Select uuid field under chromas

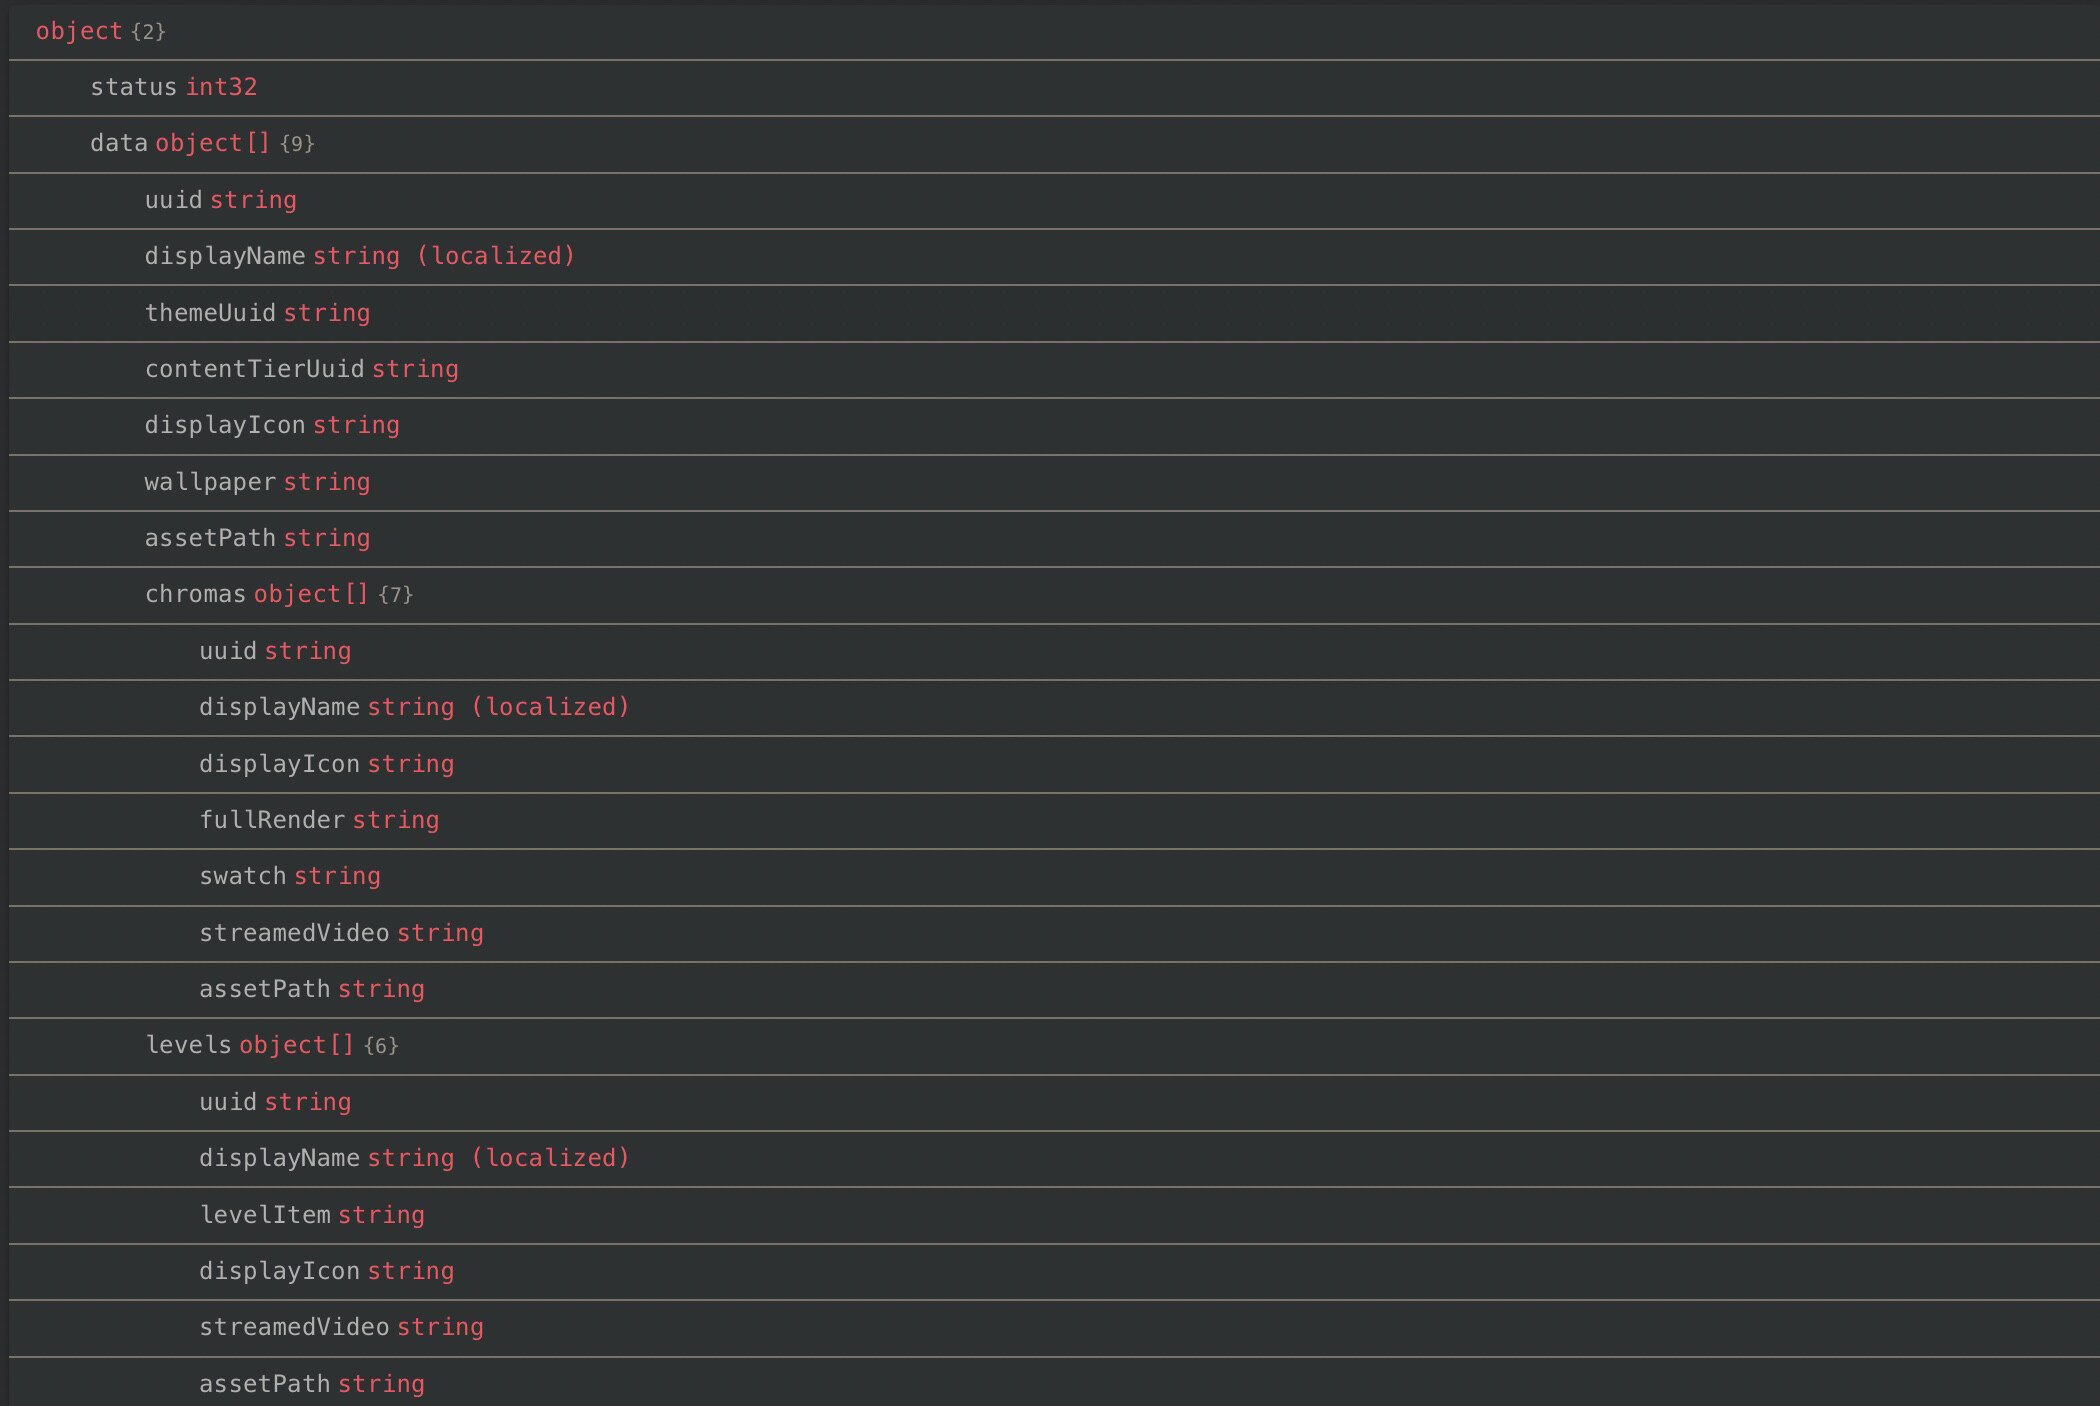[228, 652]
